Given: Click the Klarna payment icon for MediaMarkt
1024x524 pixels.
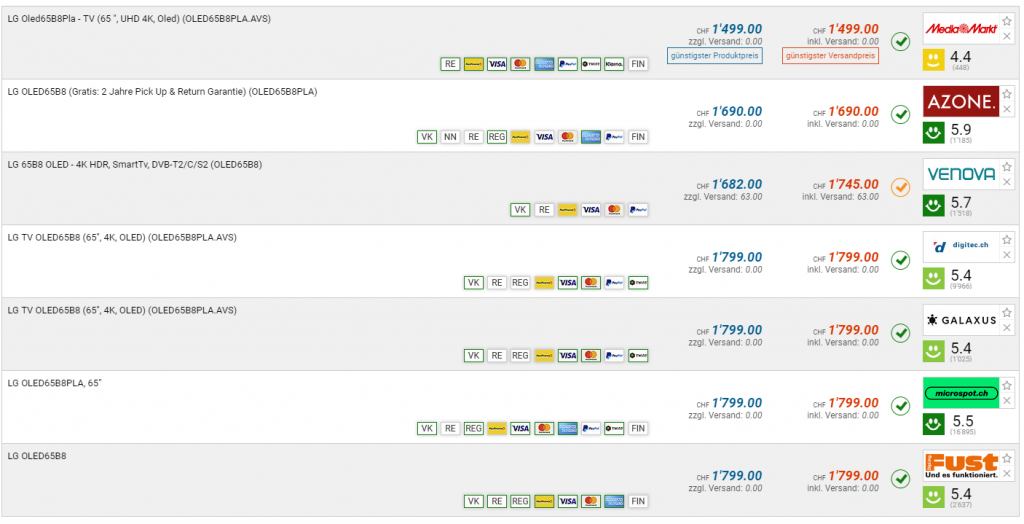Looking at the screenshot, I should pos(614,64).
